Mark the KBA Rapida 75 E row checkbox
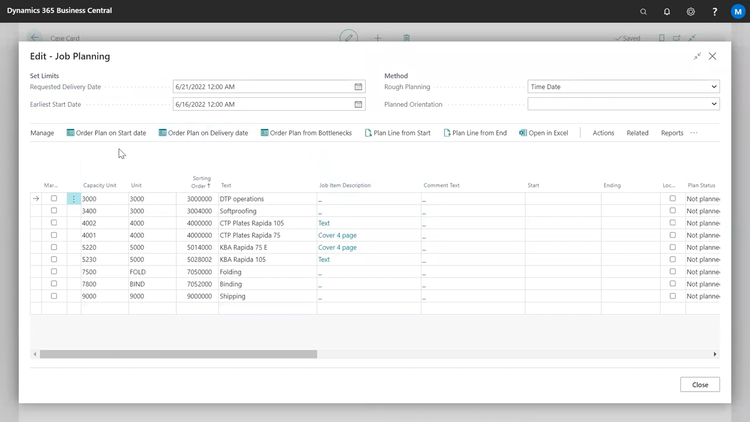This screenshot has height=422, width=750. (54, 247)
